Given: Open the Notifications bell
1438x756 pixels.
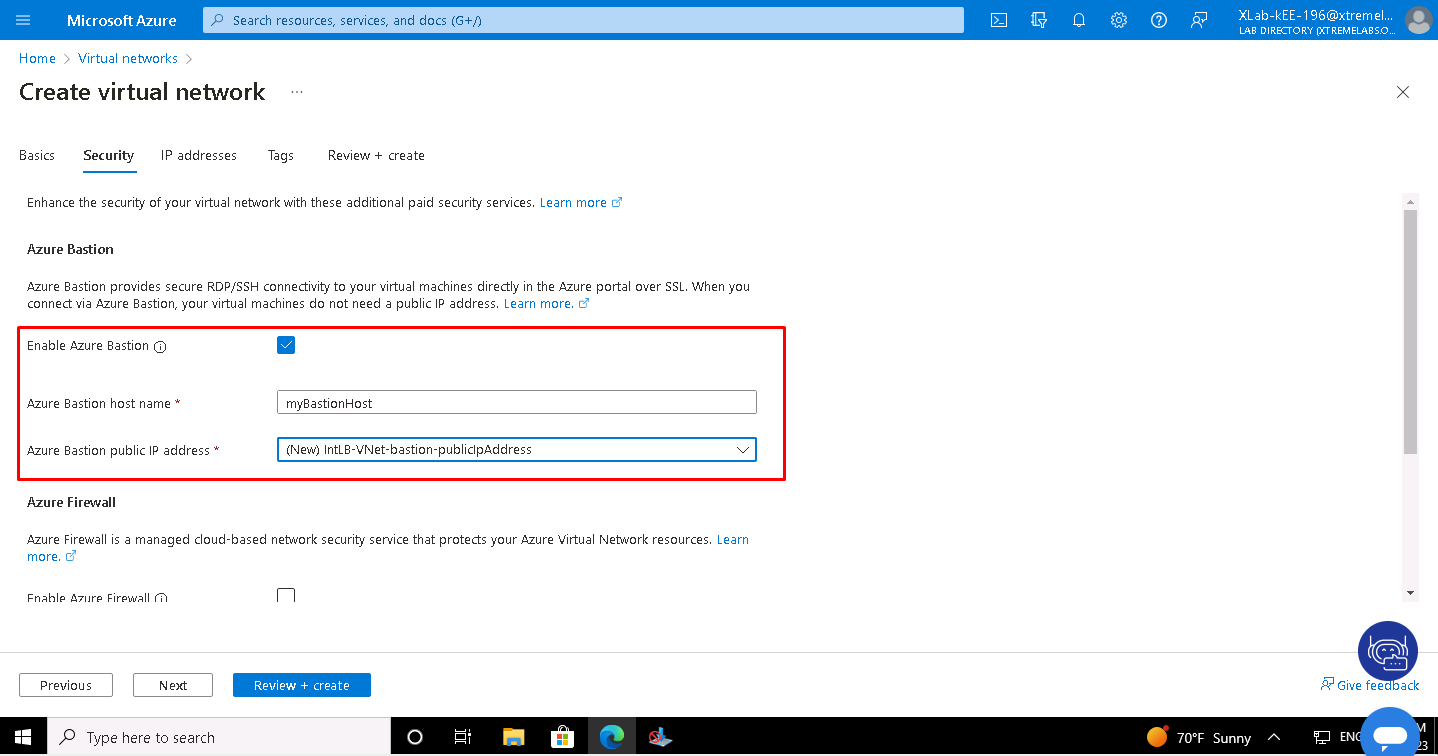Looking at the screenshot, I should [1078, 19].
